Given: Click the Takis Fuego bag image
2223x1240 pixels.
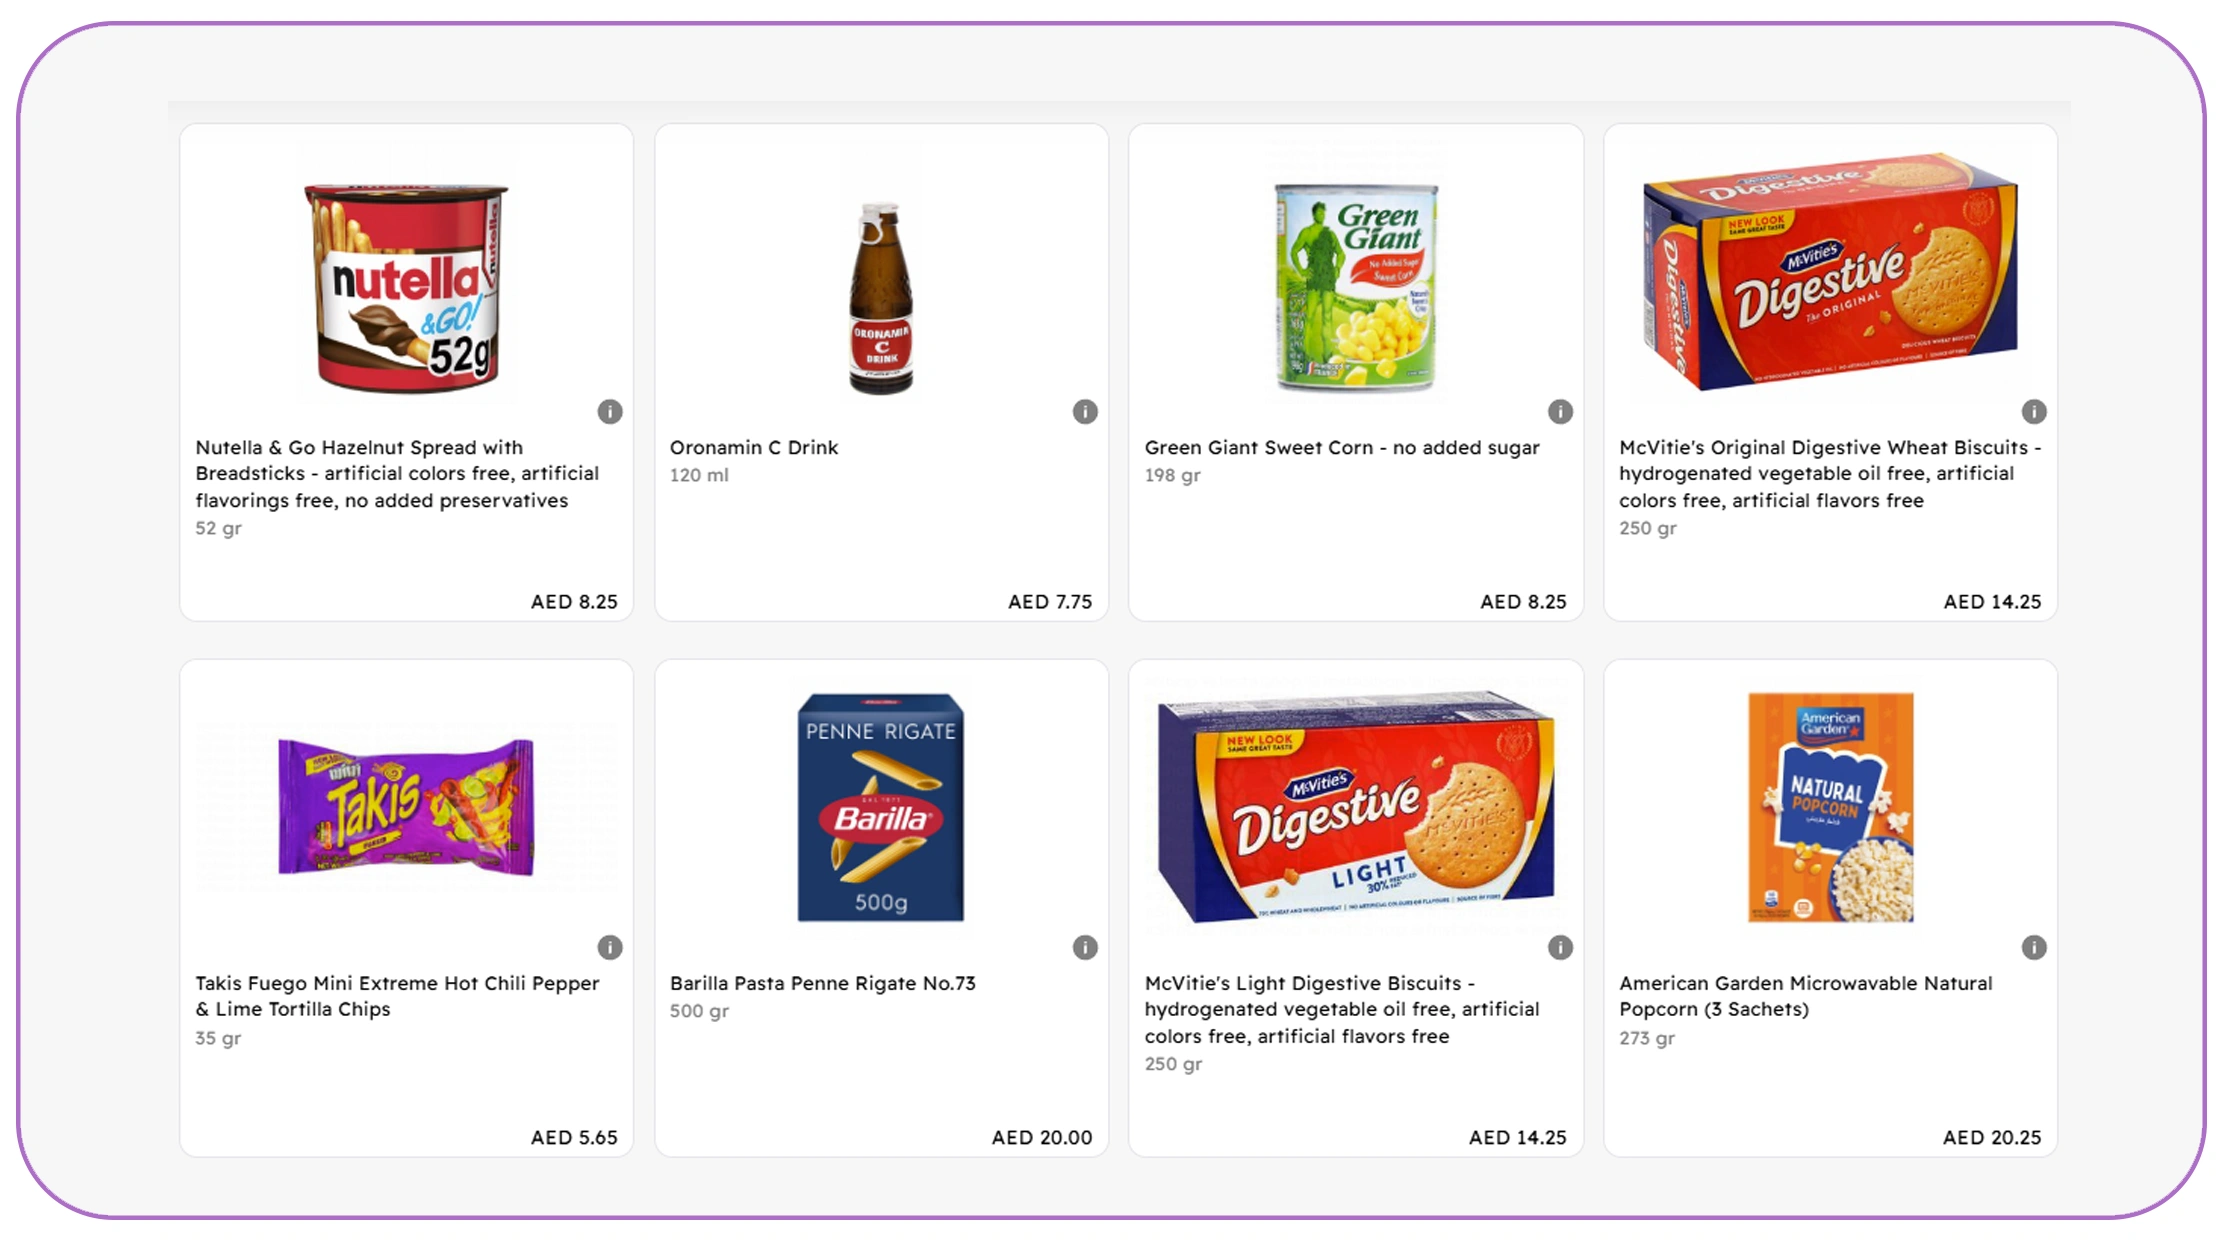Looking at the screenshot, I should coord(406,807).
